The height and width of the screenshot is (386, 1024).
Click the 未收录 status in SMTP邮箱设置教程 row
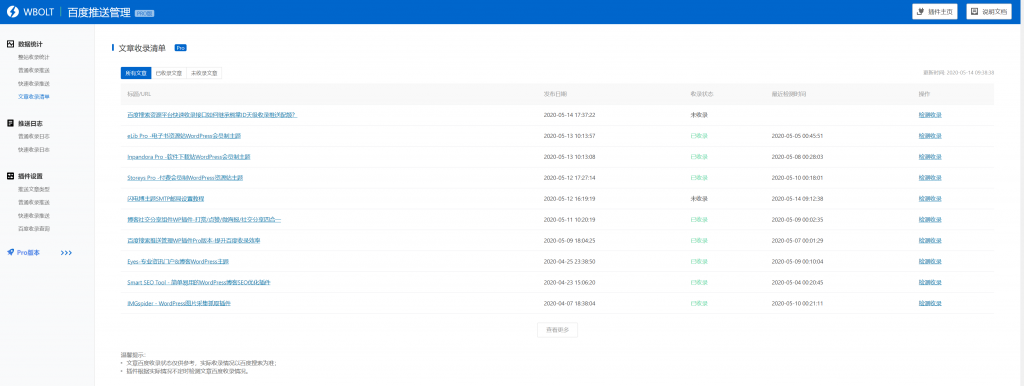click(699, 199)
